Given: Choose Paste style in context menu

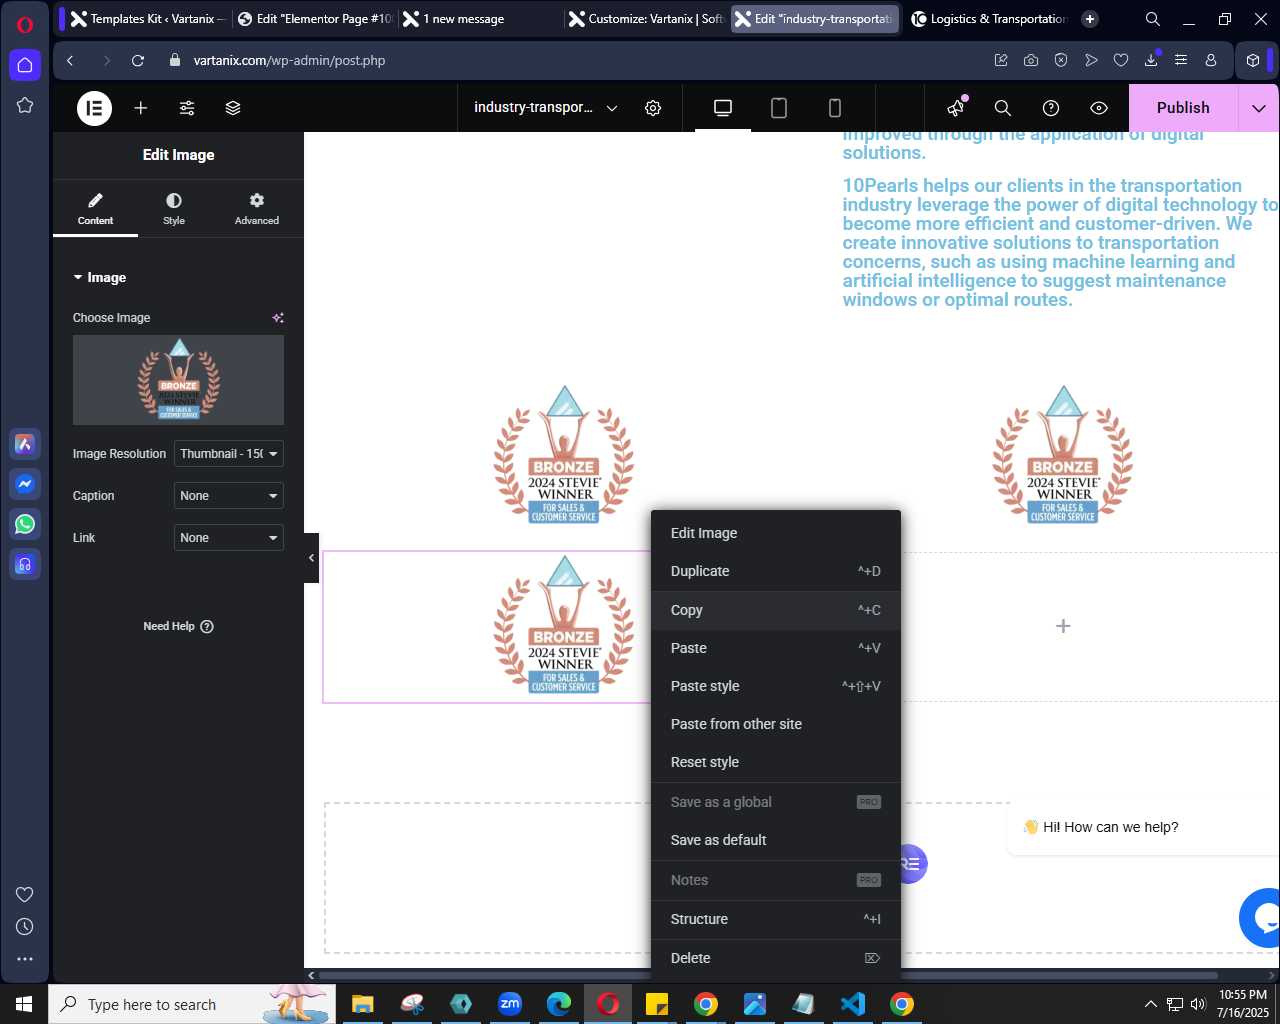Looking at the screenshot, I should (776, 686).
